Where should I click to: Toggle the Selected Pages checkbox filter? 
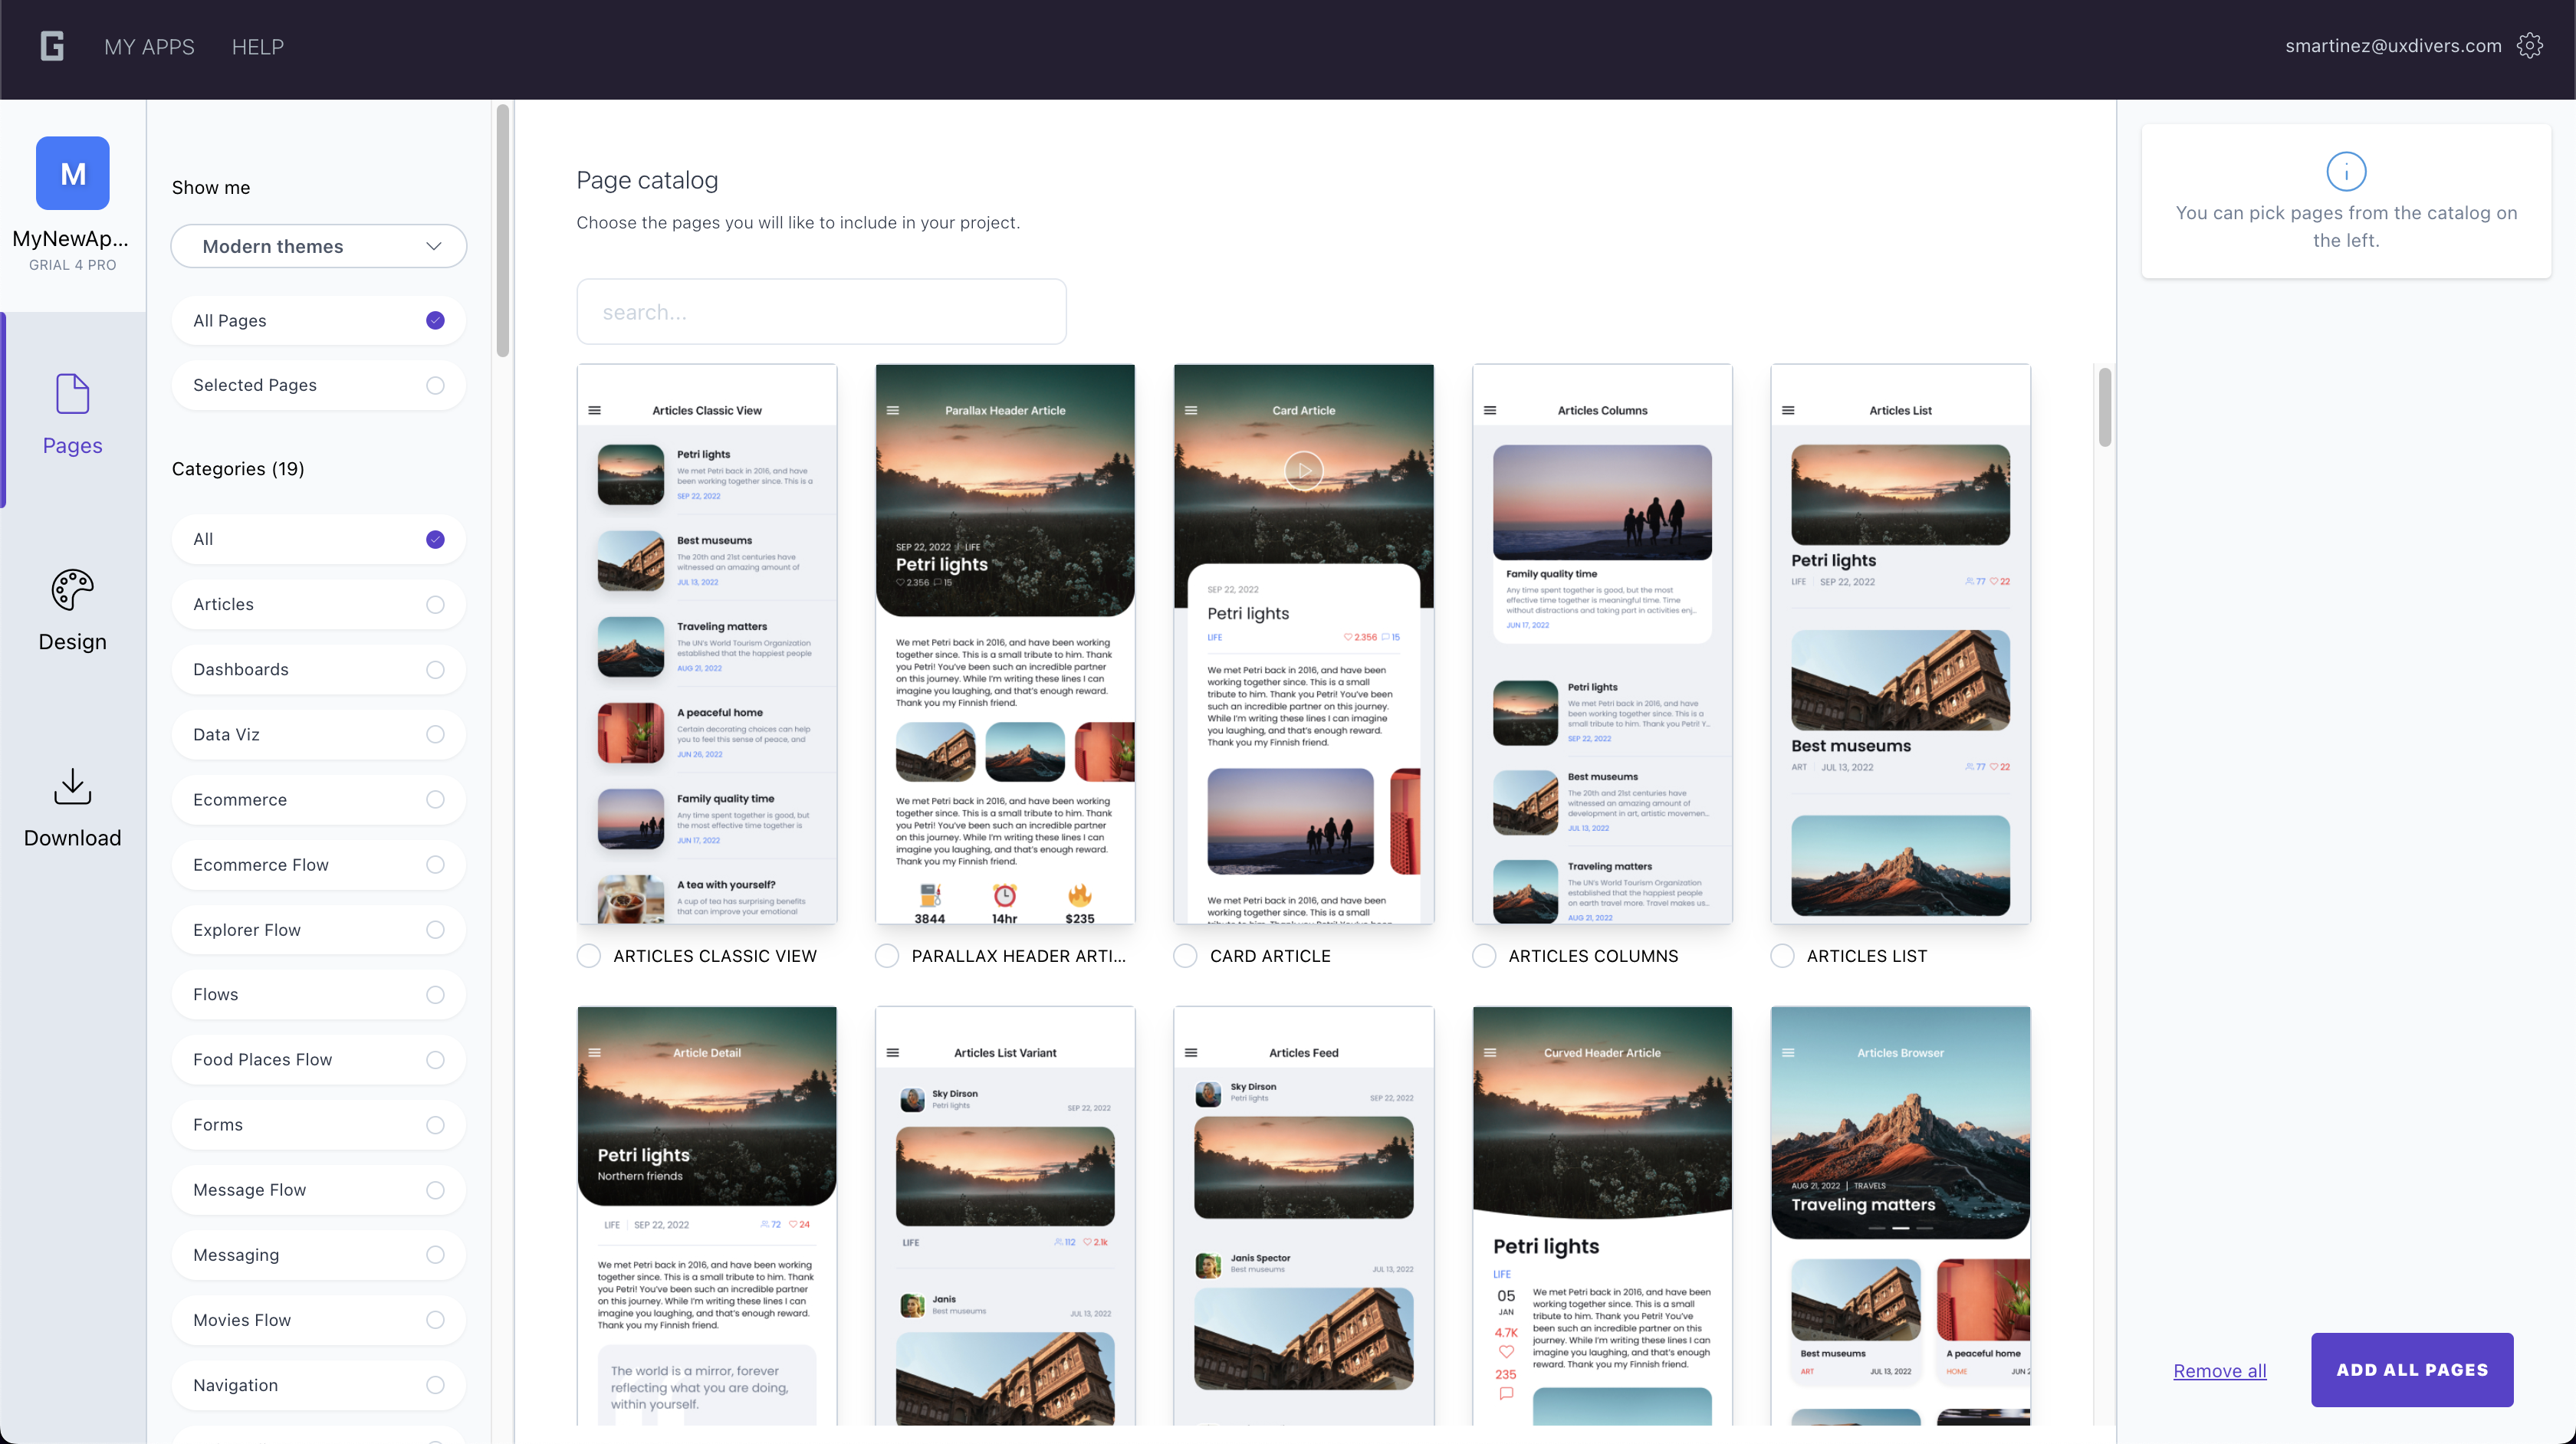pyautogui.click(x=435, y=384)
